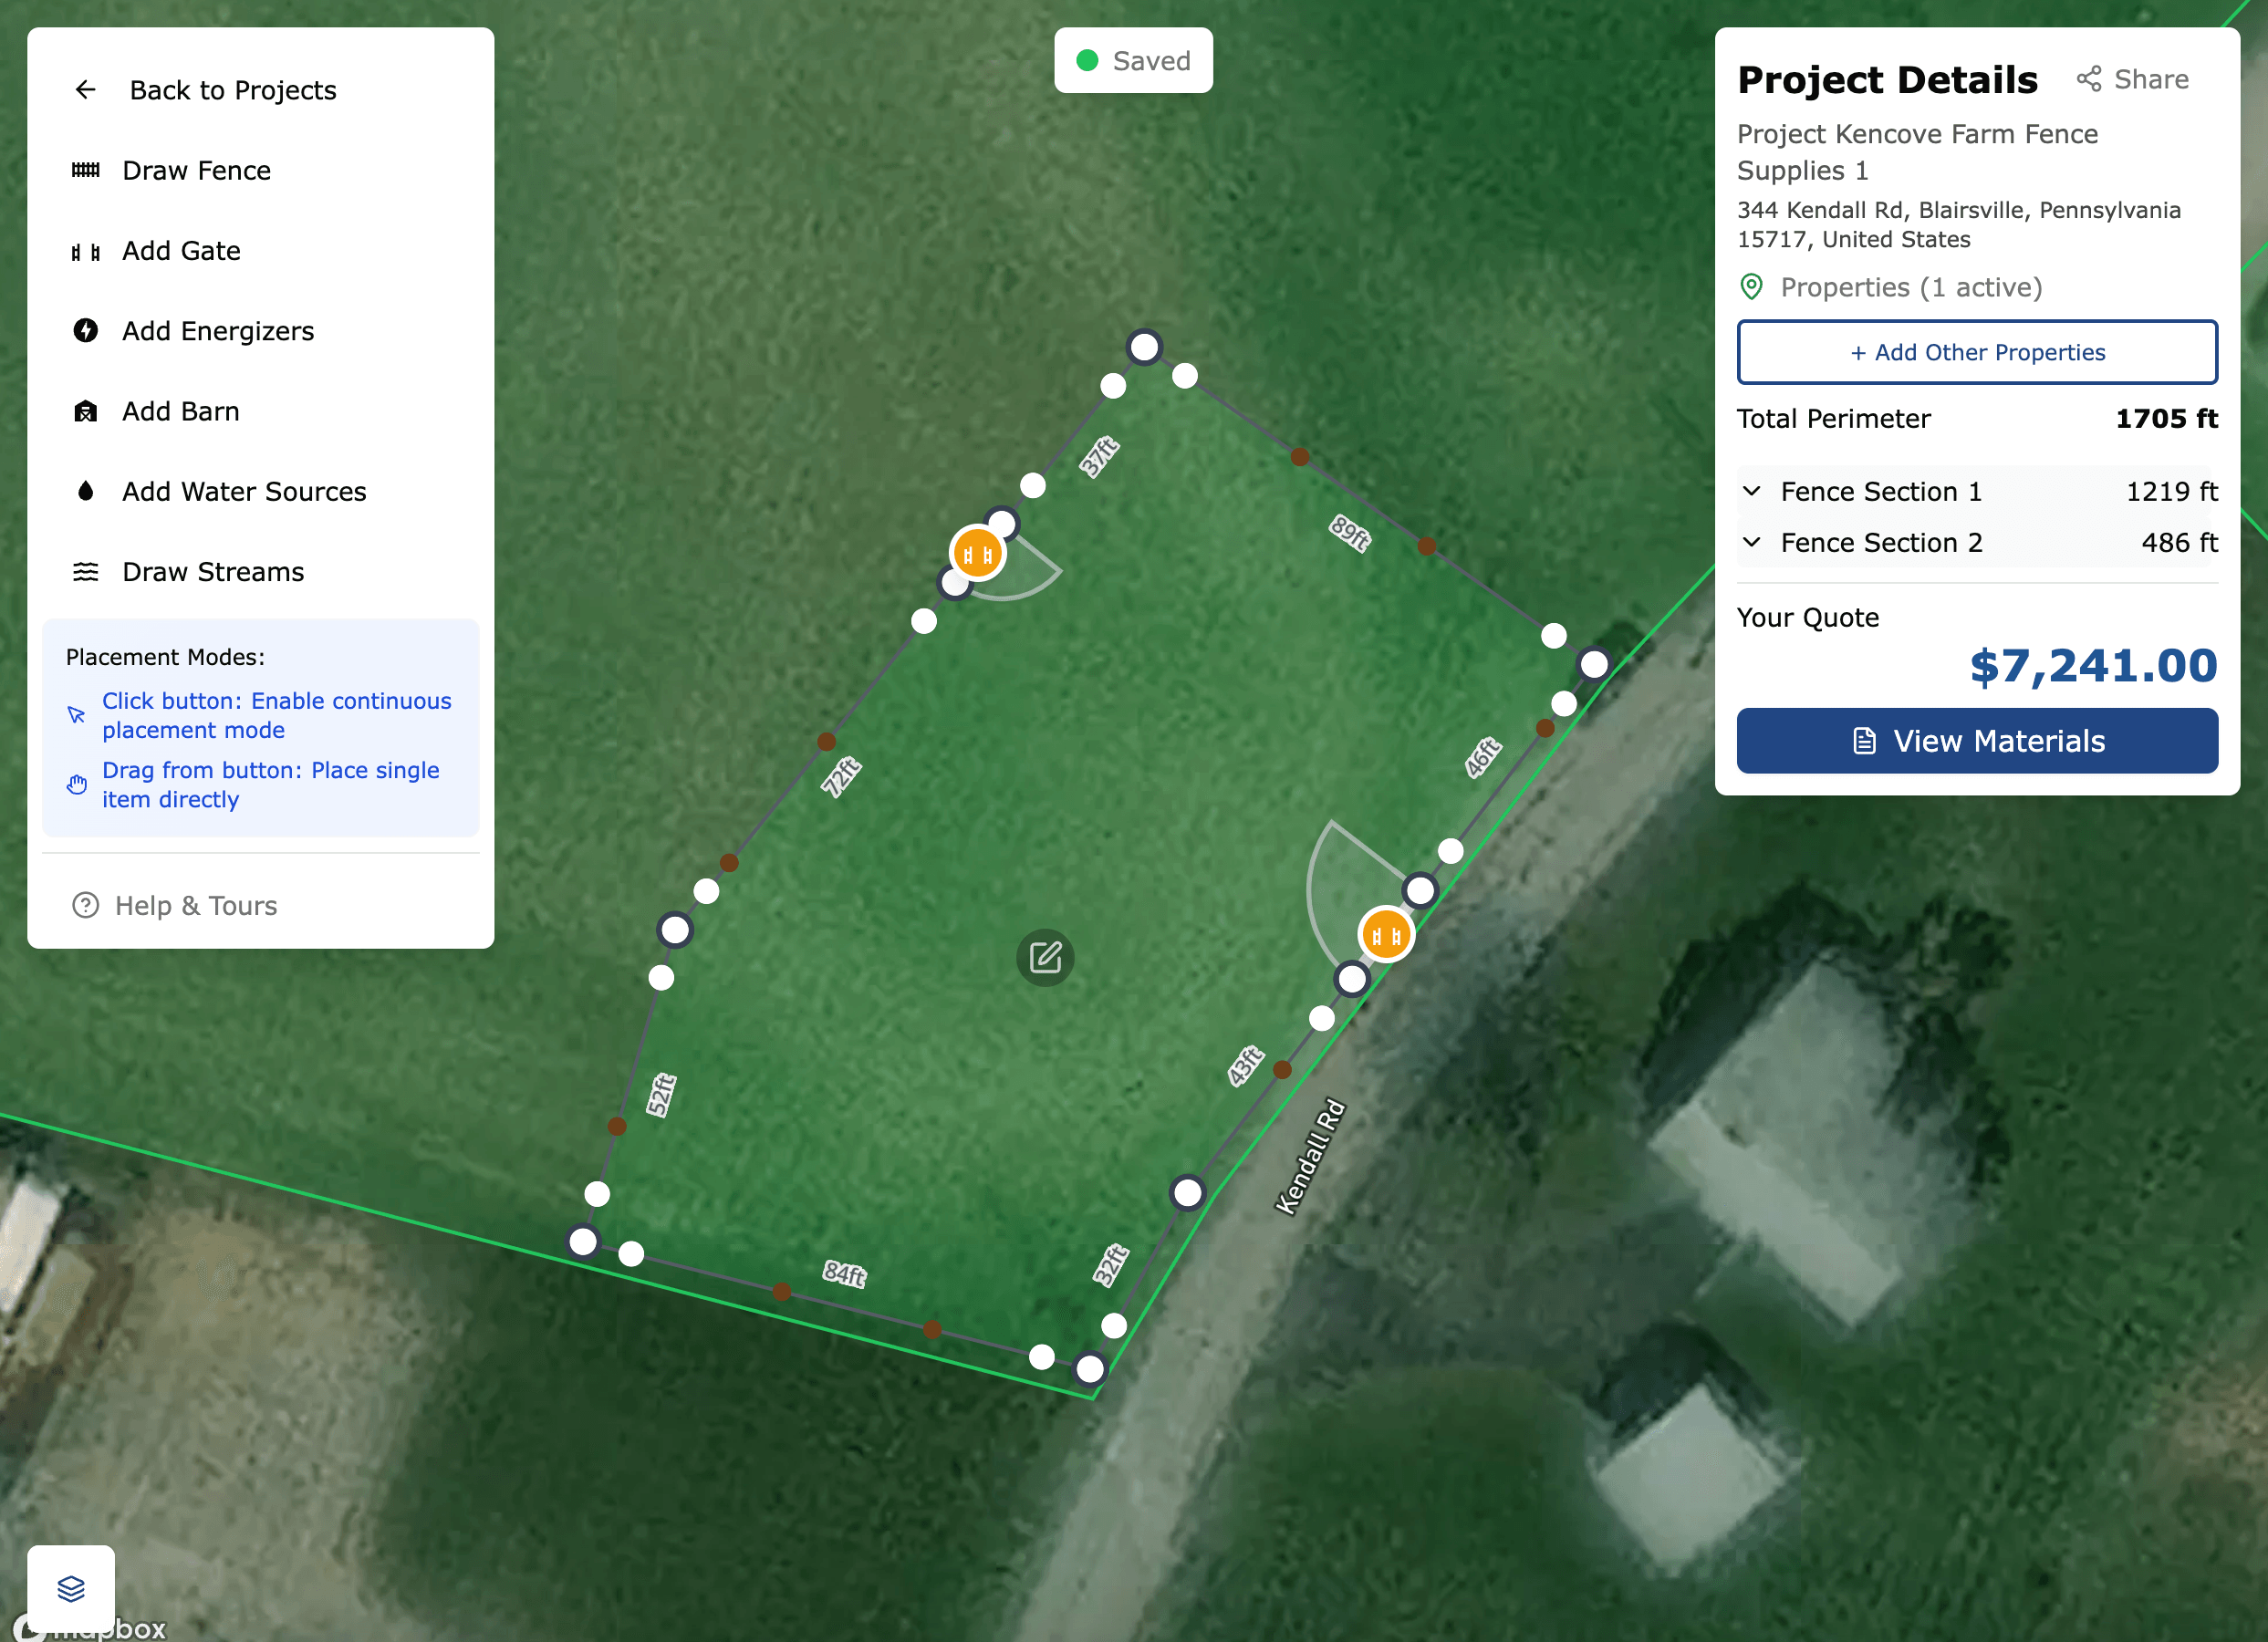Viewport: 2268px width, 1642px height.
Task: Activate the Draw Streams tool
Action: coord(212,572)
